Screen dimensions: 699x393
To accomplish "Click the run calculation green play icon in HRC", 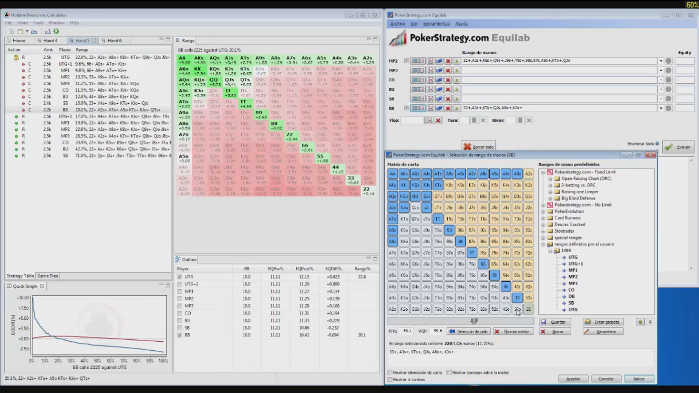I will point(56,31).
